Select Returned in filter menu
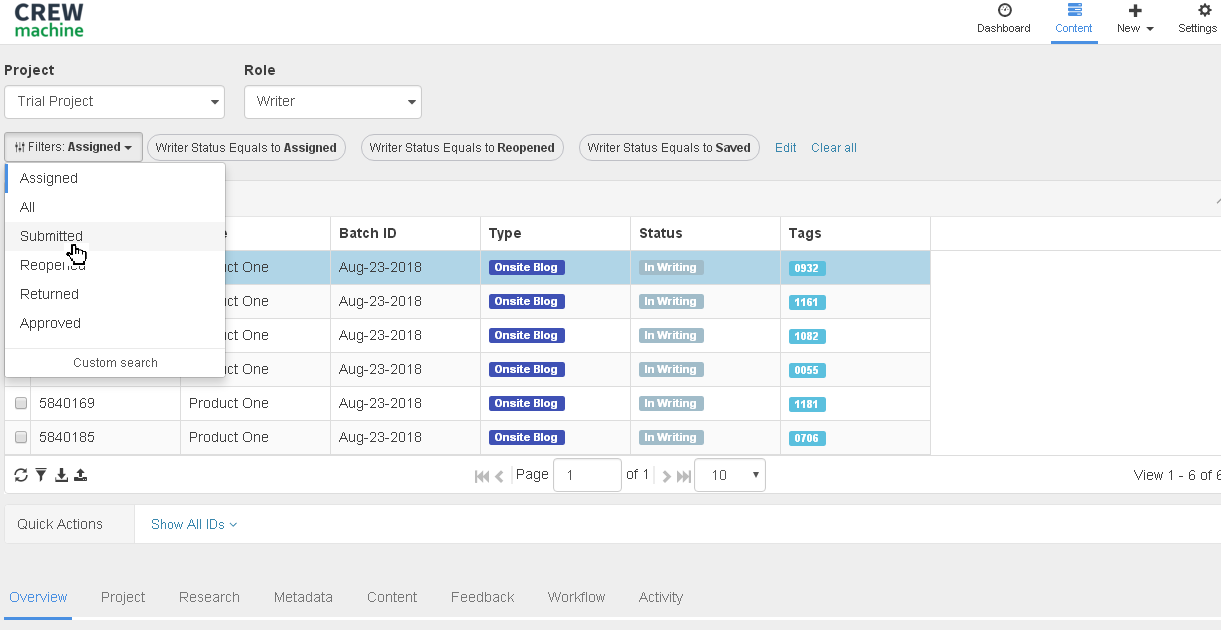1221x630 pixels. coord(115,294)
